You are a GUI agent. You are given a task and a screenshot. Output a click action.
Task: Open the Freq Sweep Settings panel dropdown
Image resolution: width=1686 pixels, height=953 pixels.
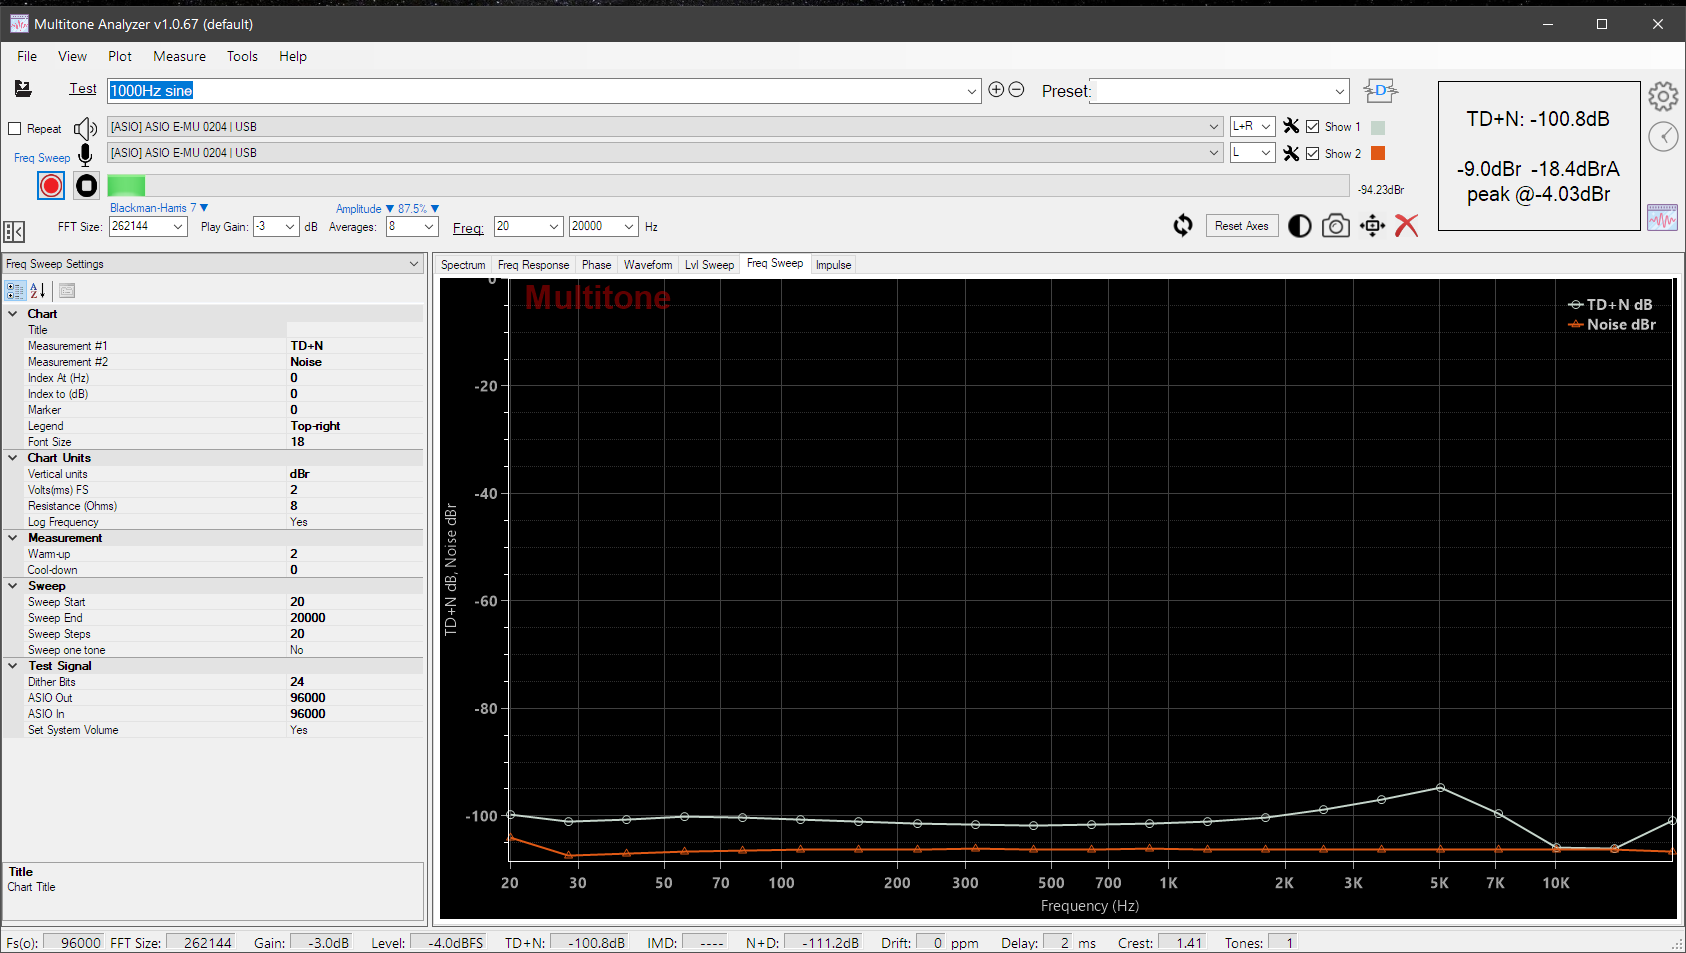pos(413,264)
